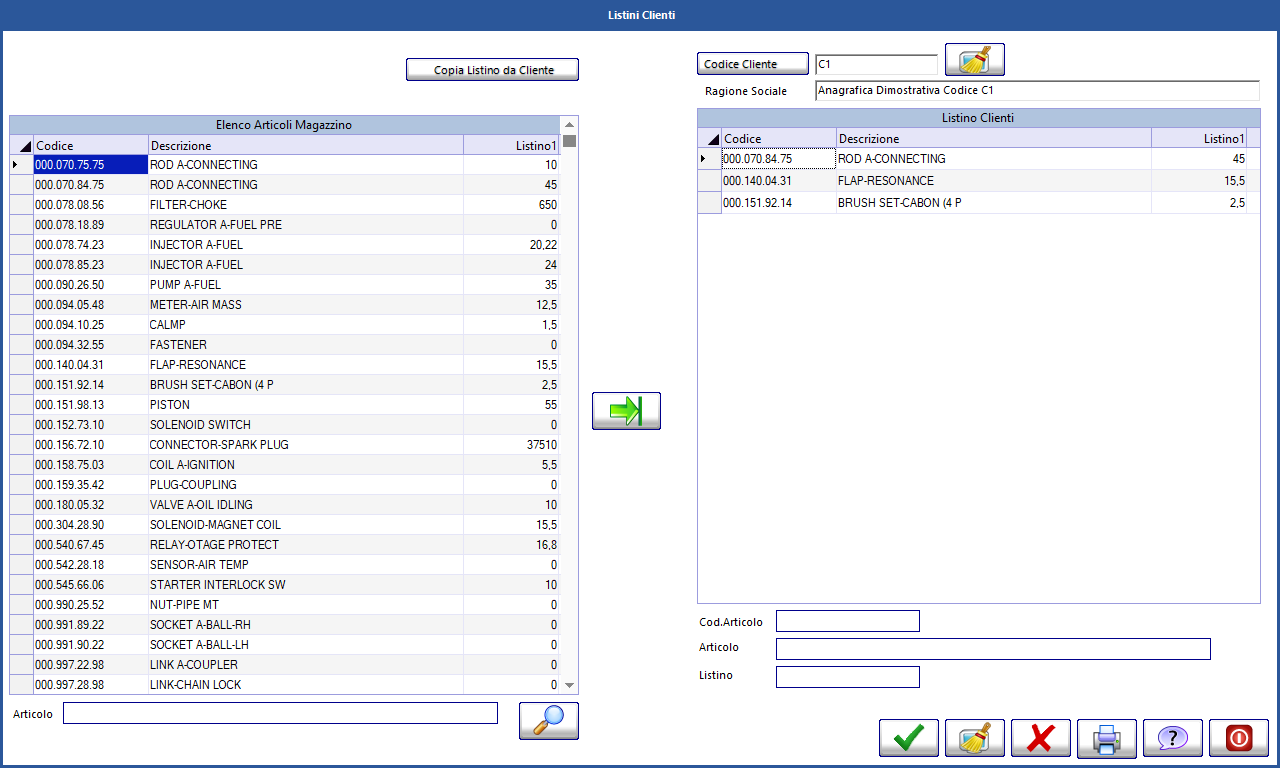Open help with the question mark button
1280x768 pixels.
1172,738
